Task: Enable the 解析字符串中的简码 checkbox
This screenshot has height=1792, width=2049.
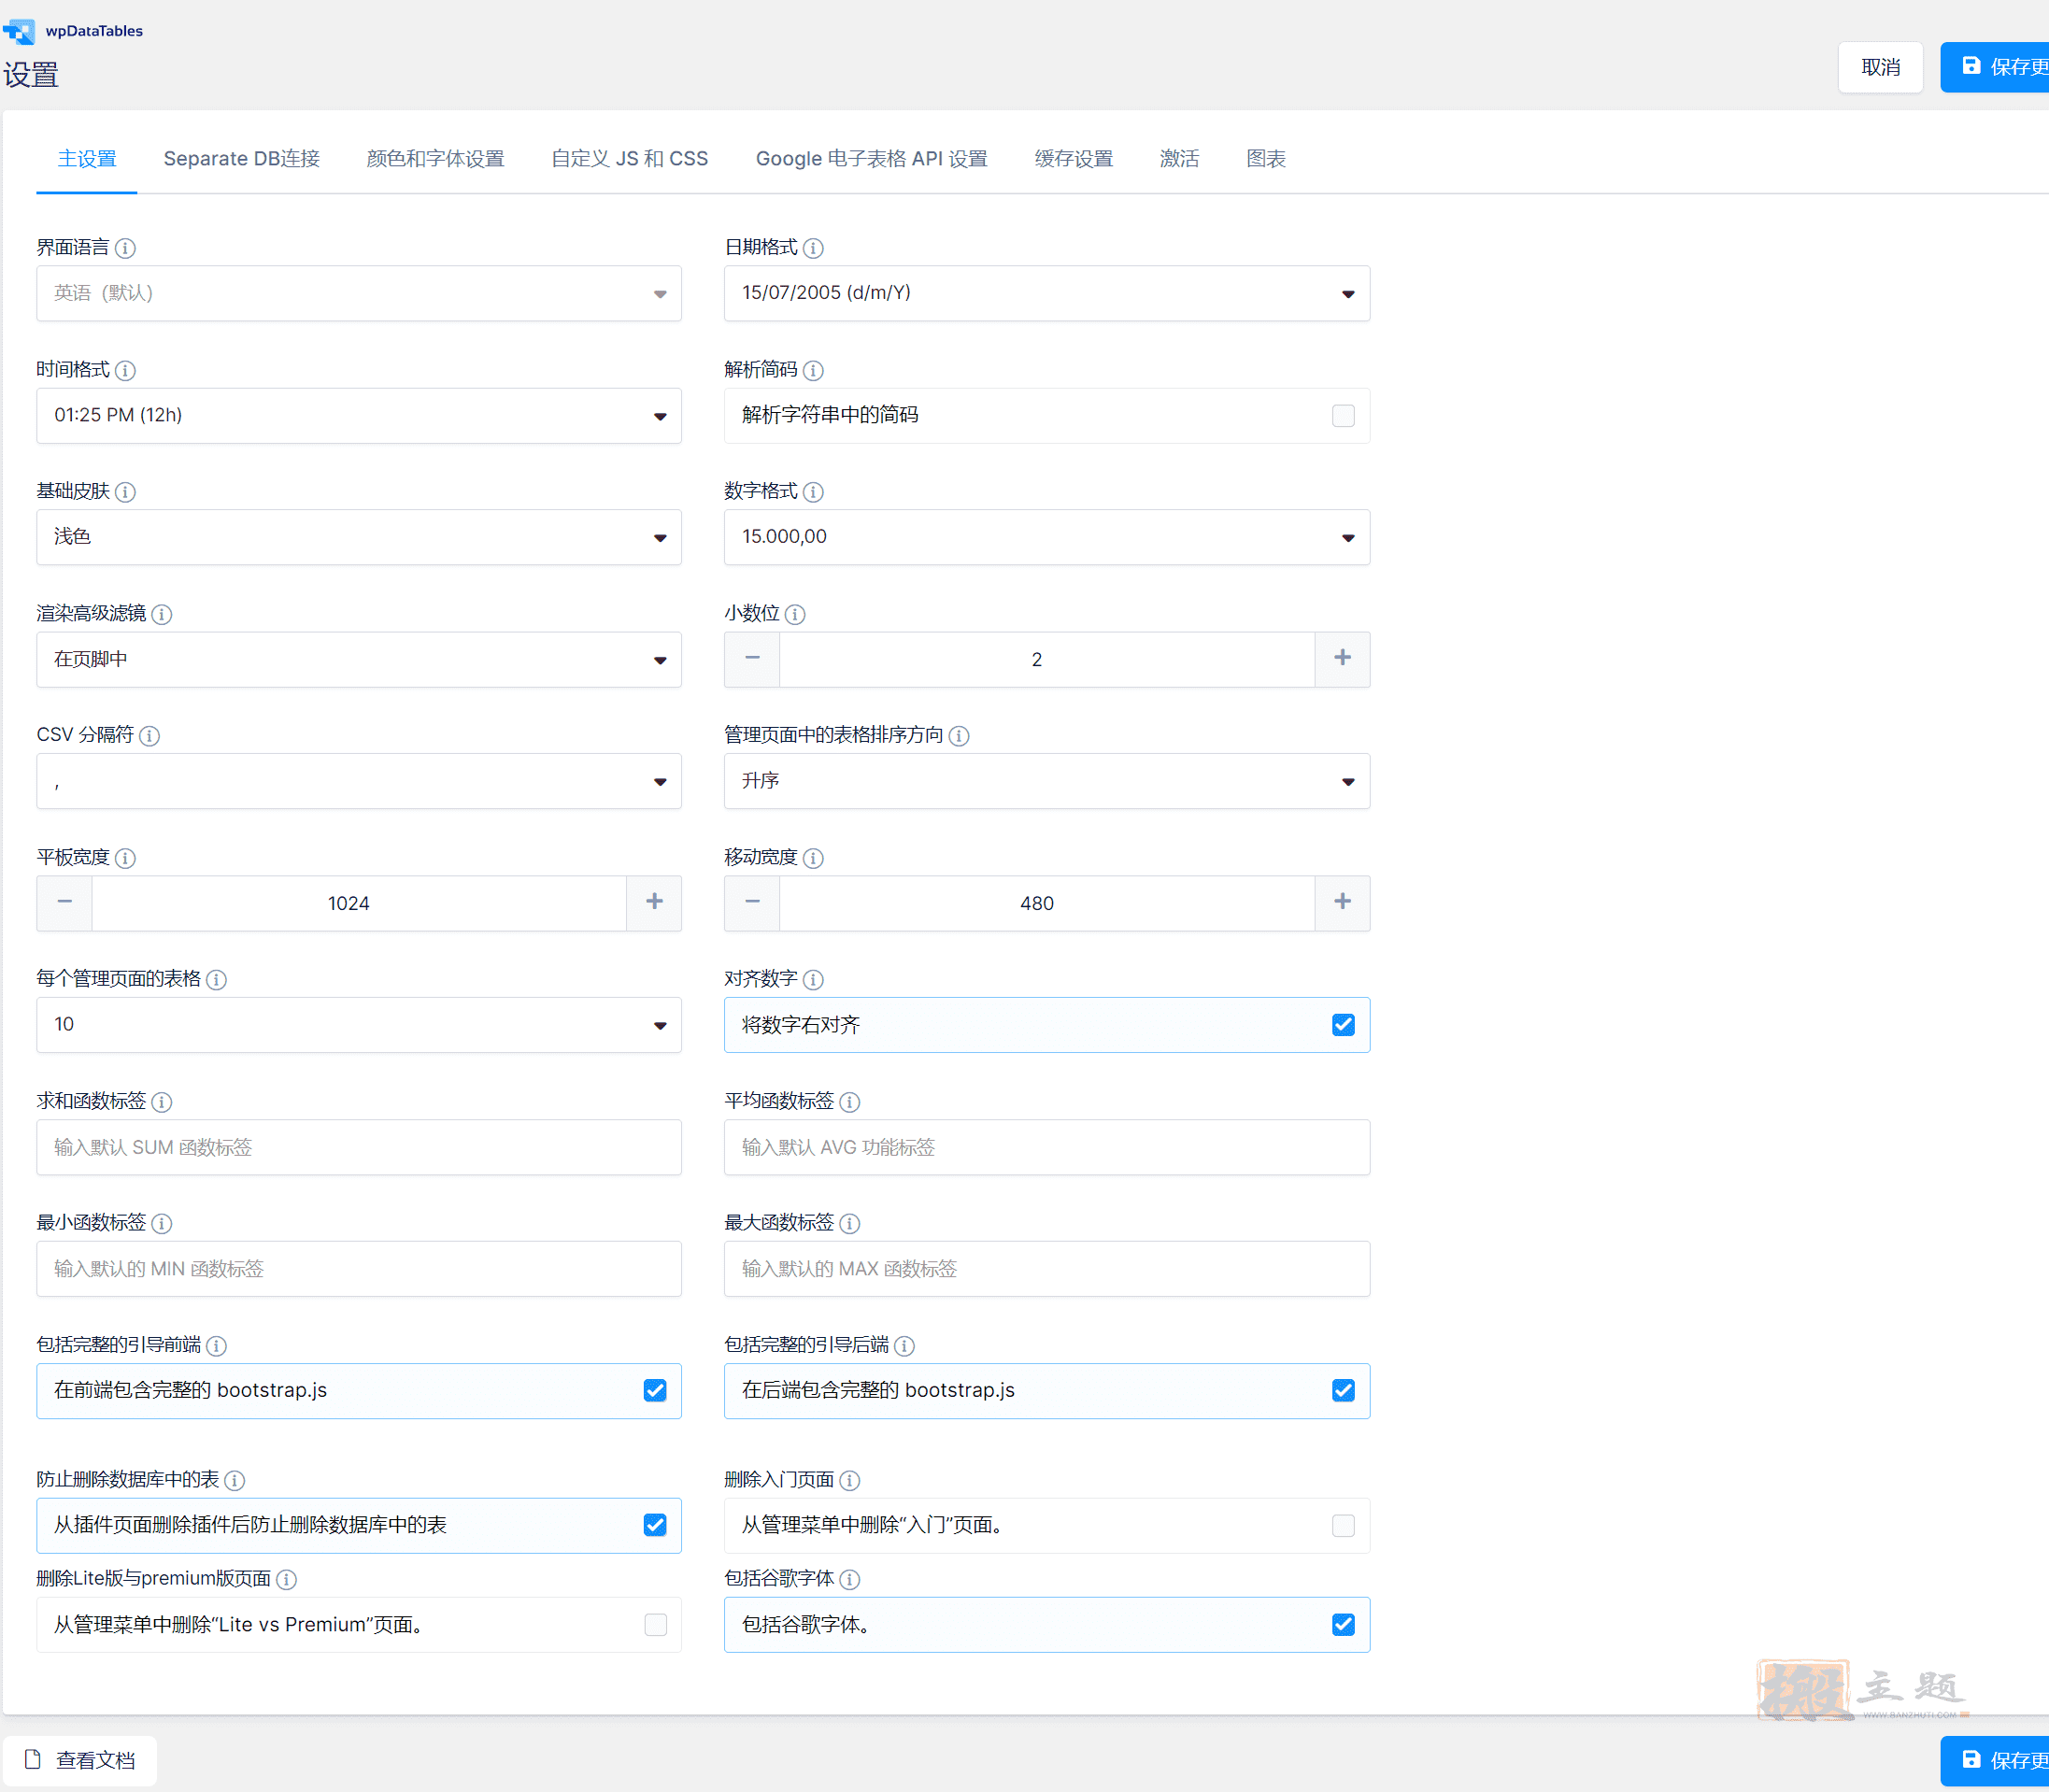Action: click(x=1343, y=416)
